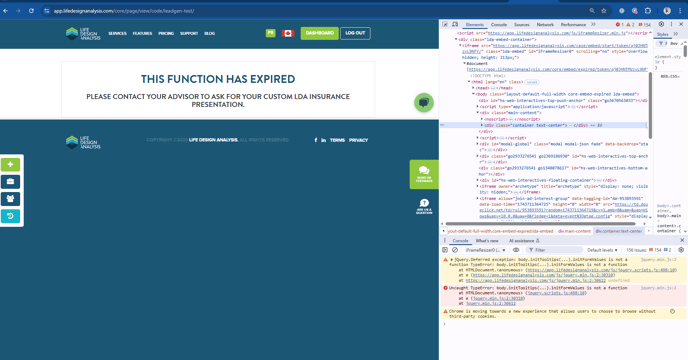Screen dimensions: 688x360
Task: Open the AI assistance drawer tab
Action: (524, 241)
